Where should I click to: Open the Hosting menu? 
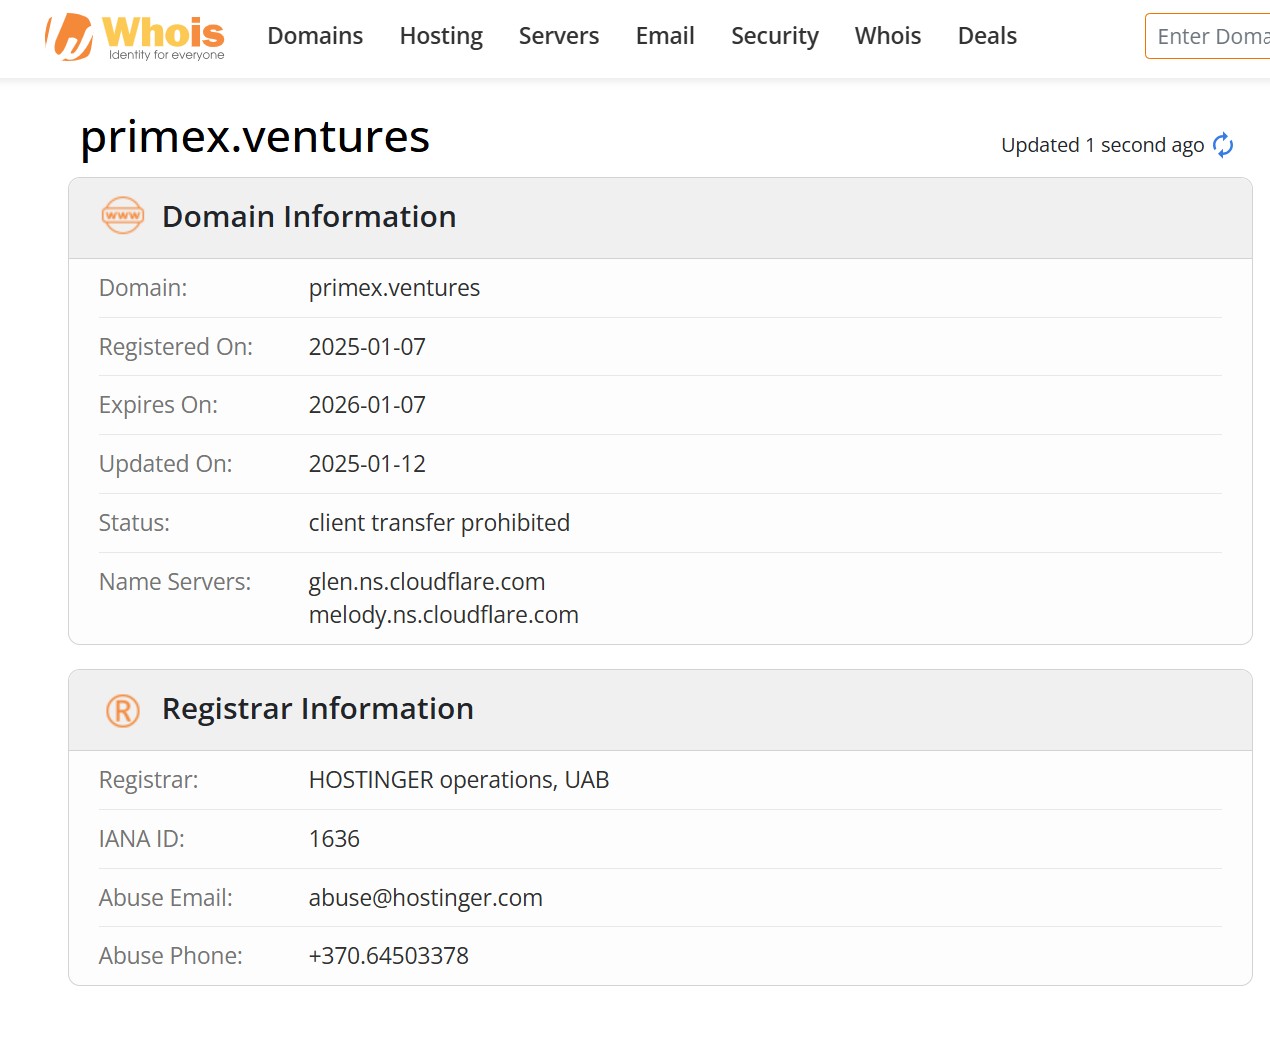click(x=441, y=36)
